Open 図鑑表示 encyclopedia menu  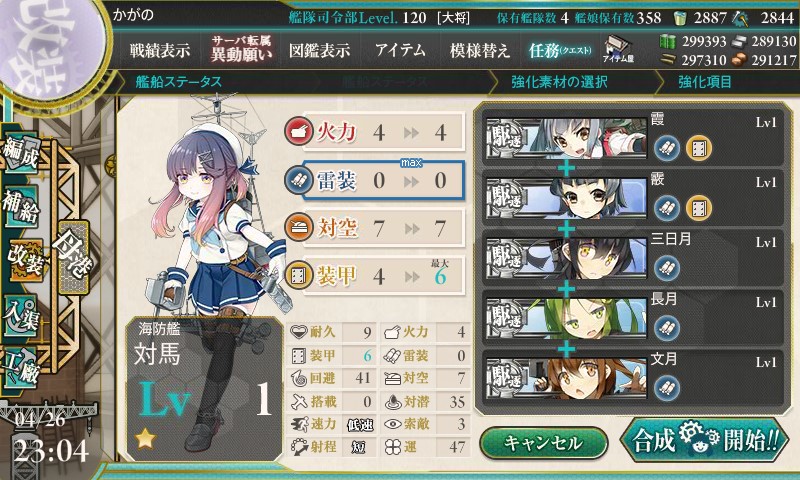point(319,50)
